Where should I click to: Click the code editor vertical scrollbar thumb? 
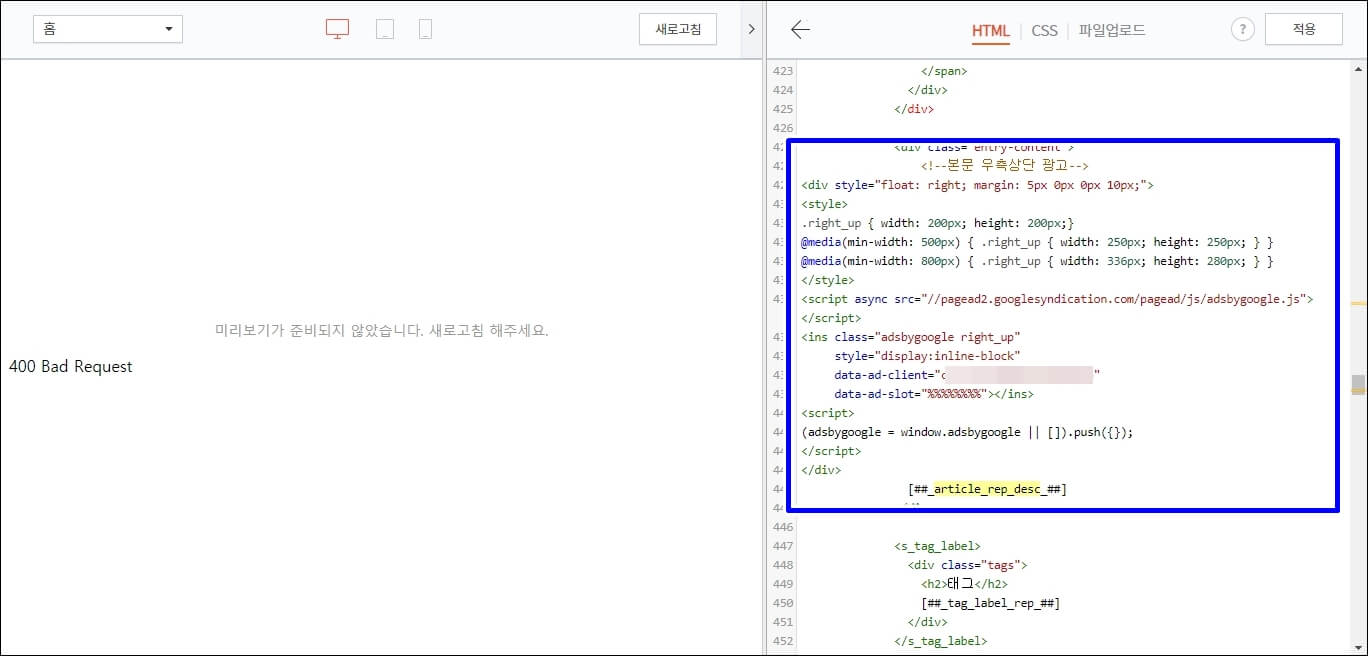point(1358,385)
